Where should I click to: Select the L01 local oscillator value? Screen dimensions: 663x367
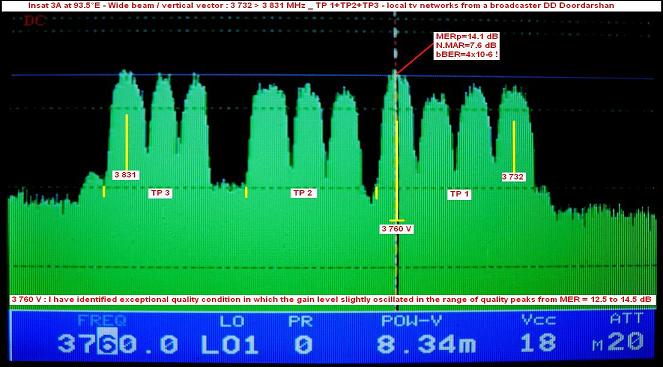coord(230,344)
